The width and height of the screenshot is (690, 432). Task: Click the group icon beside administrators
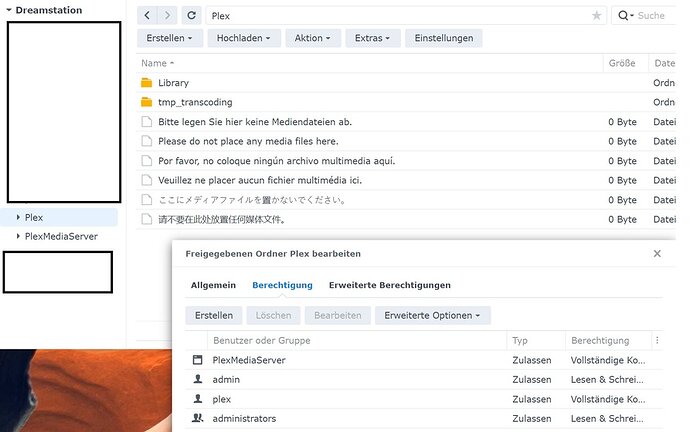point(198,418)
